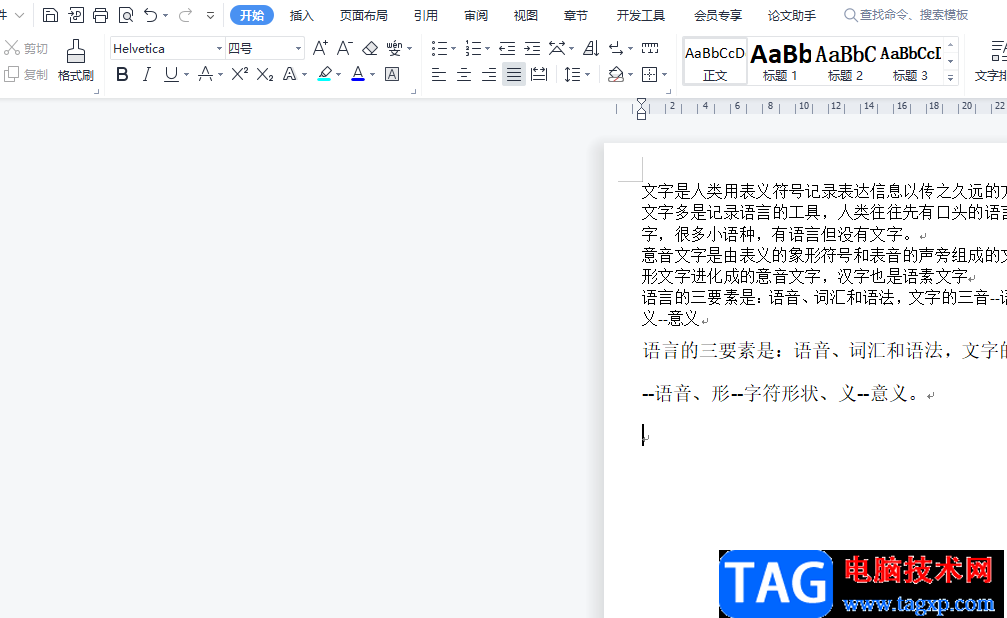Open the 章节 tab
1007x618 pixels.
575,15
